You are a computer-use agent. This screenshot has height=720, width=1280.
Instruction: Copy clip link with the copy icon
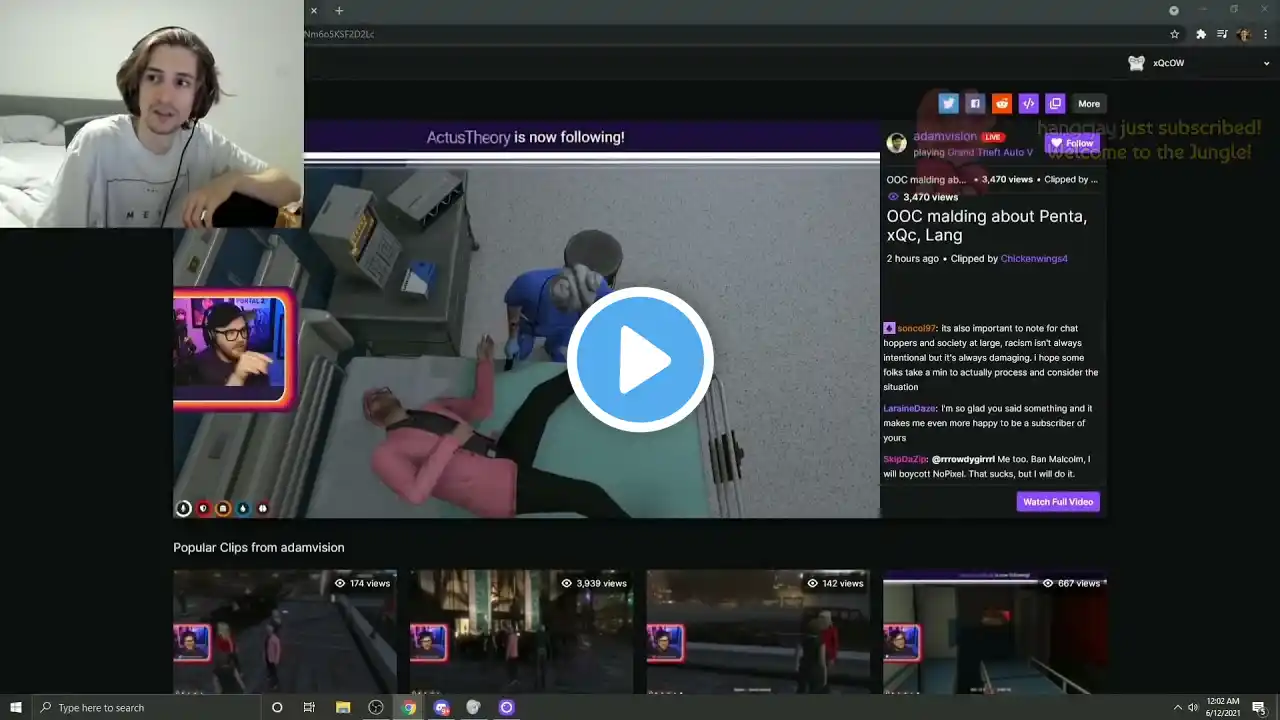(x=1055, y=103)
